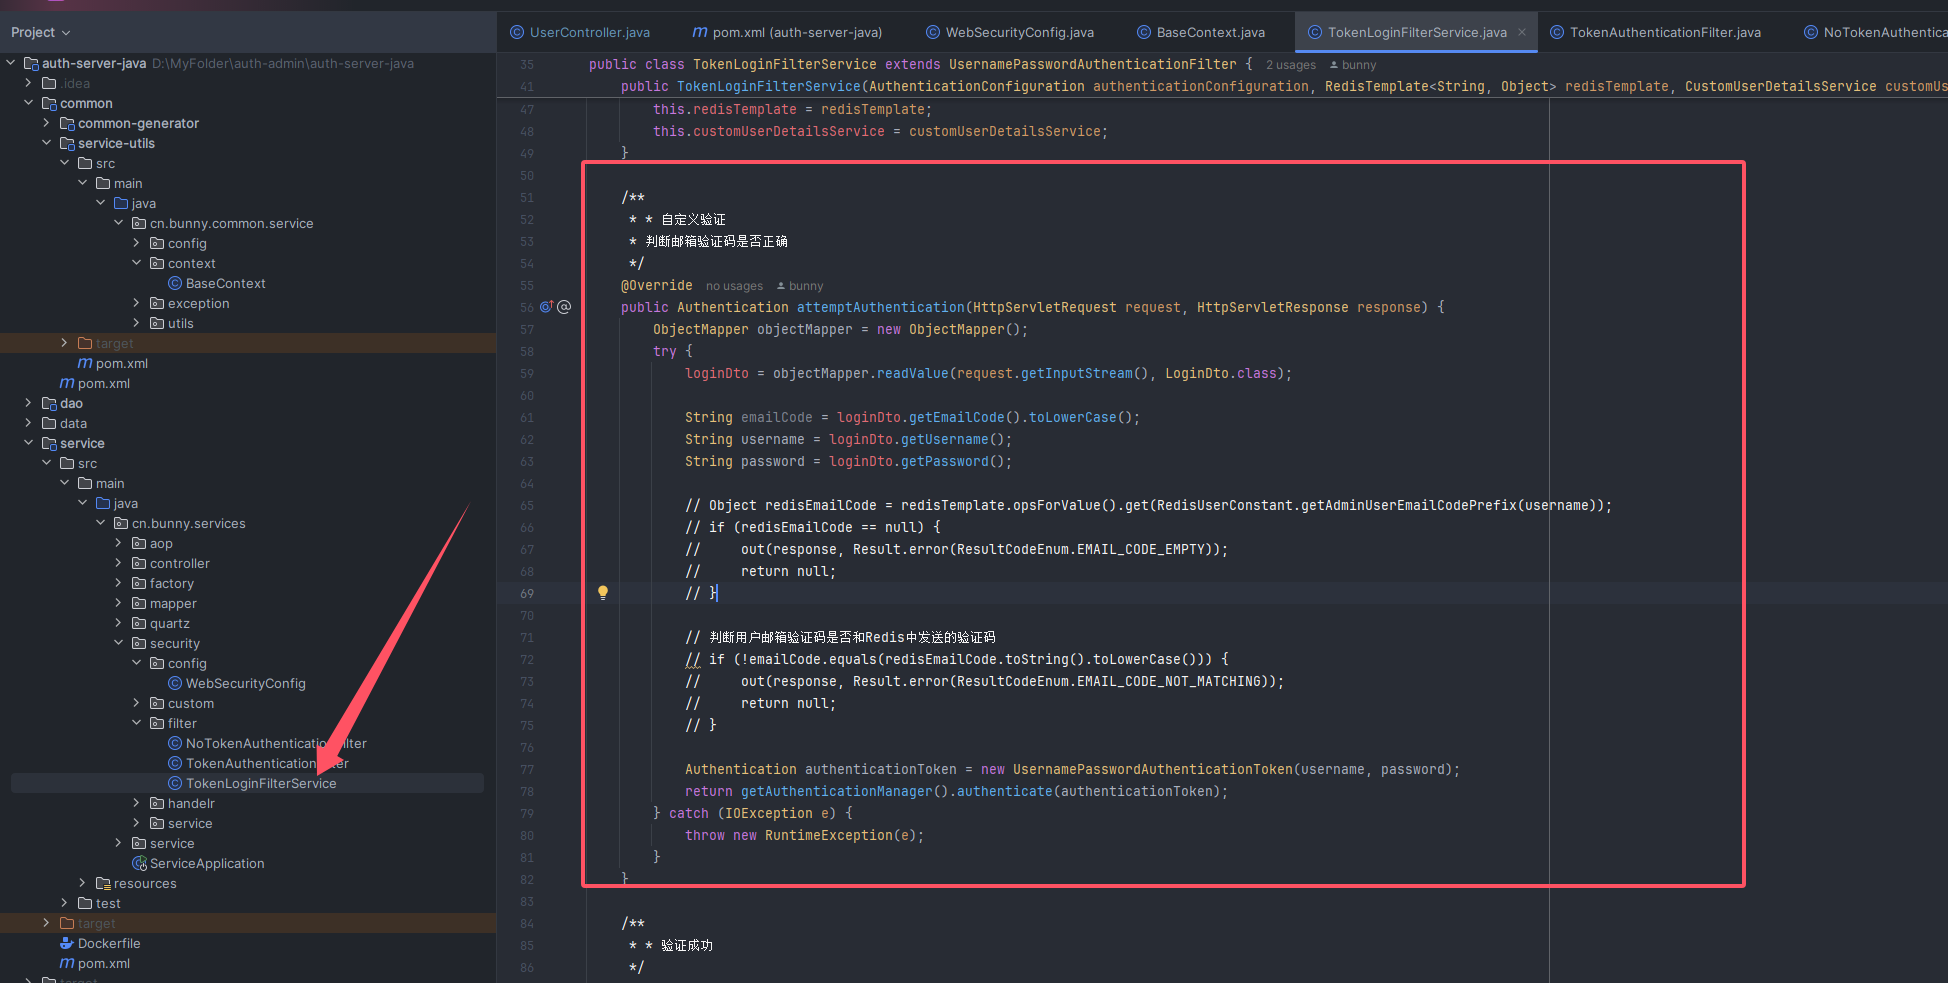The height and width of the screenshot is (983, 1948).
Task: Click the auth-server-java module folder icon
Action: (x=31, y=63)
